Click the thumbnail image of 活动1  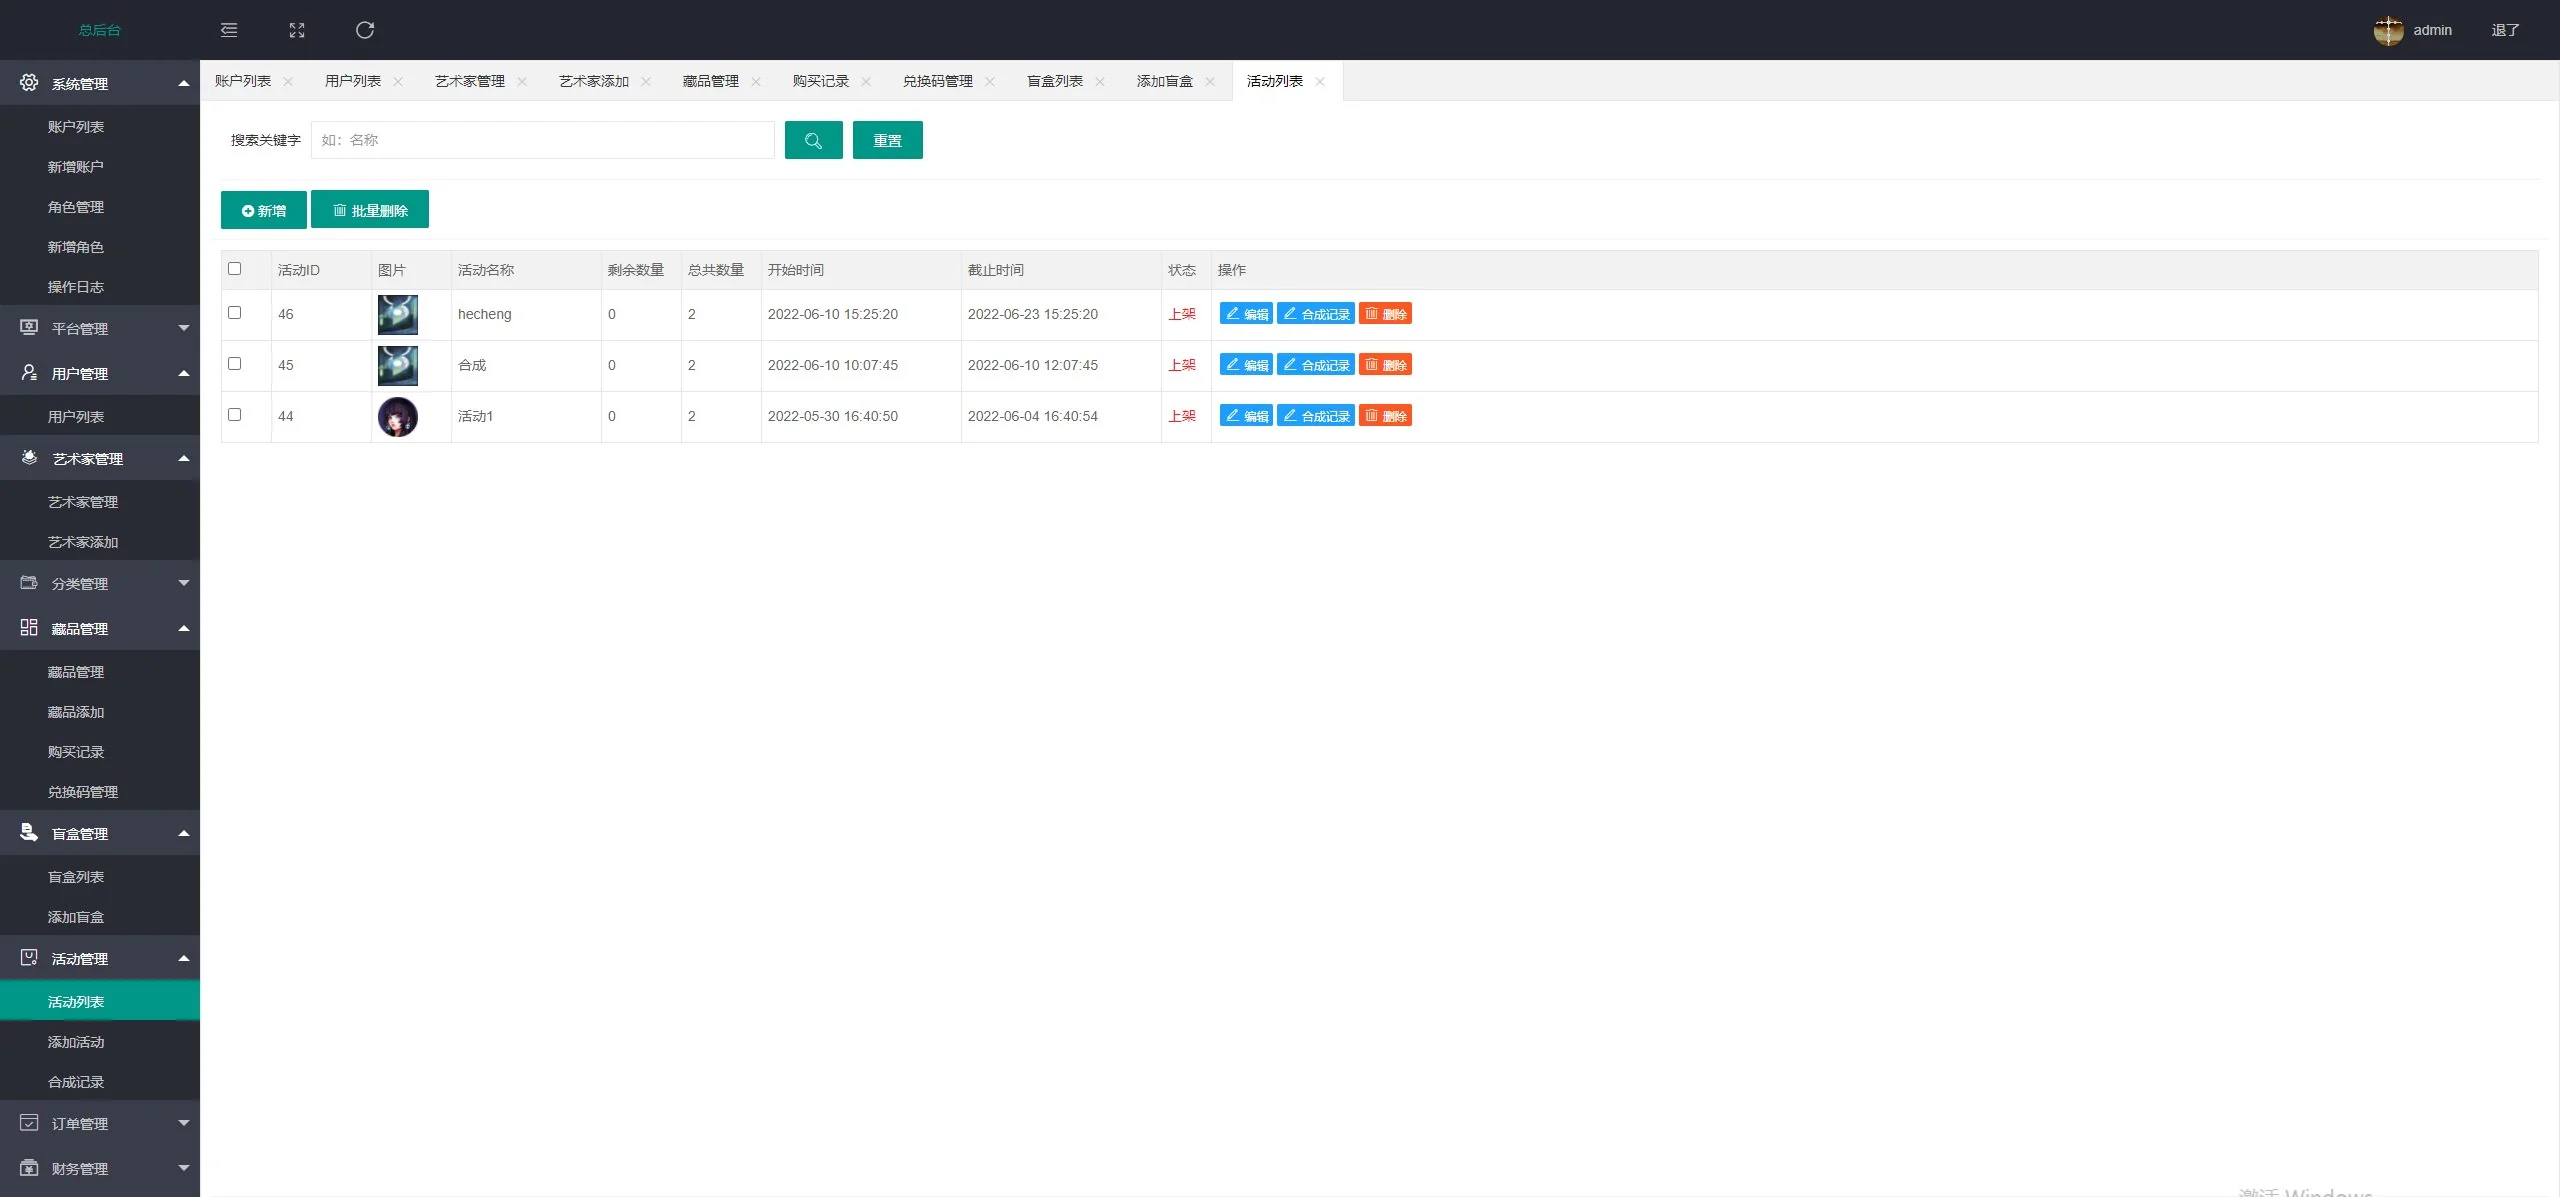click(x=397, y=416)
